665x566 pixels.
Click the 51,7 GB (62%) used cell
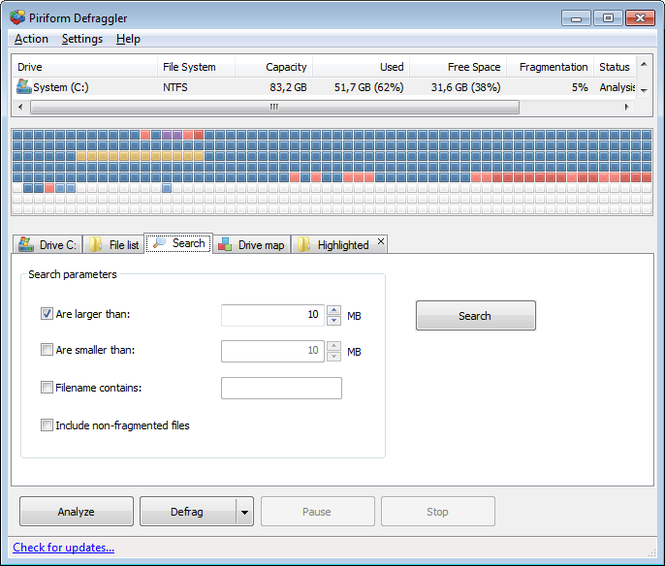point(369,87)
